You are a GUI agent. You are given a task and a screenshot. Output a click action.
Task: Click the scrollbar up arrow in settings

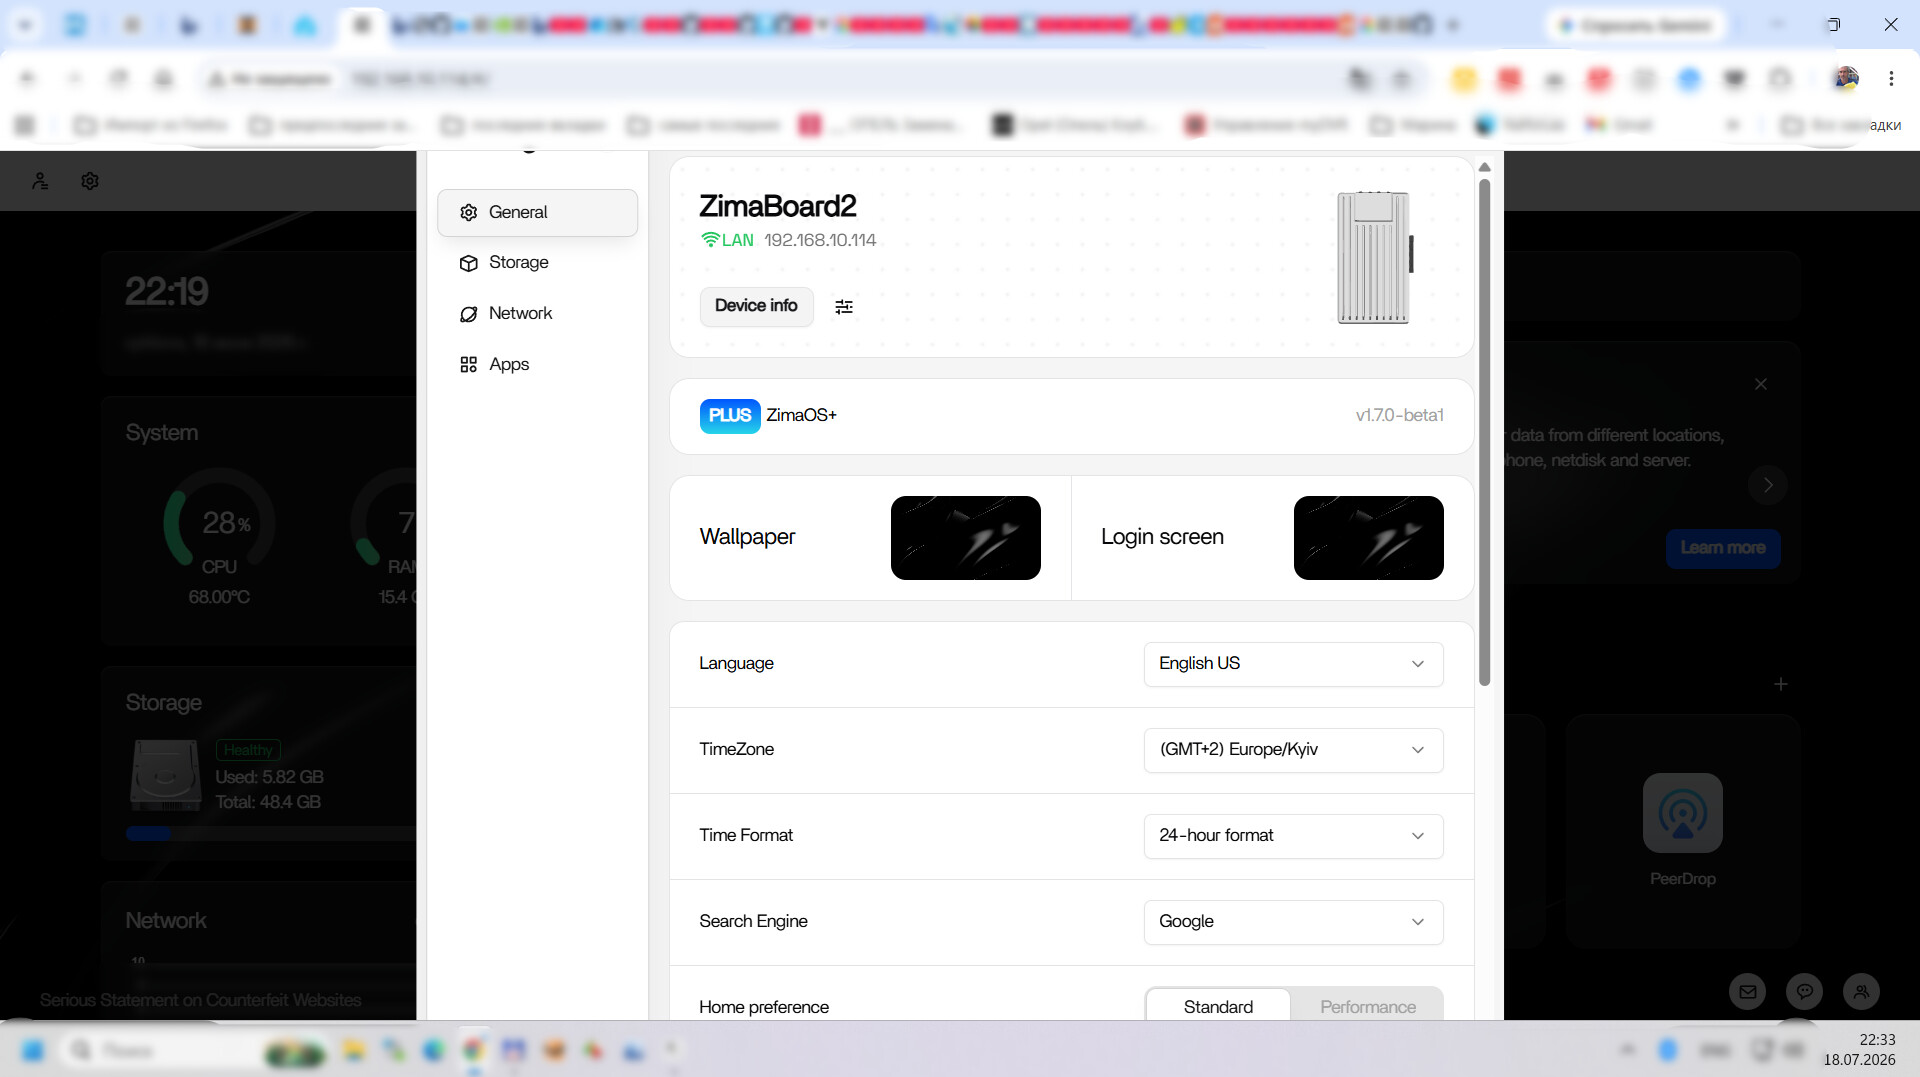pos(1485,167)
